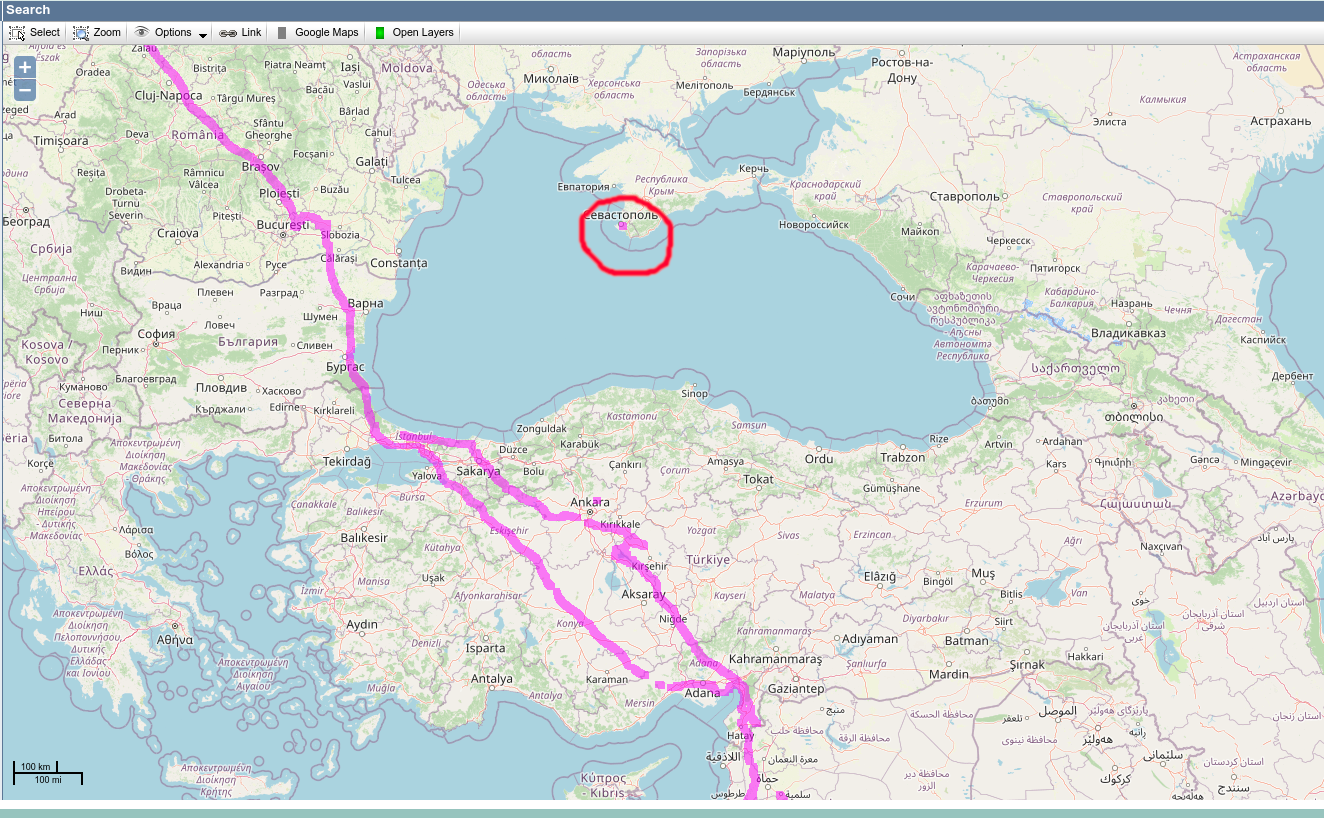Toggle the gray Google Maps layer indicator
This screenshot has height=818, width=1324.
coord(282,33)
